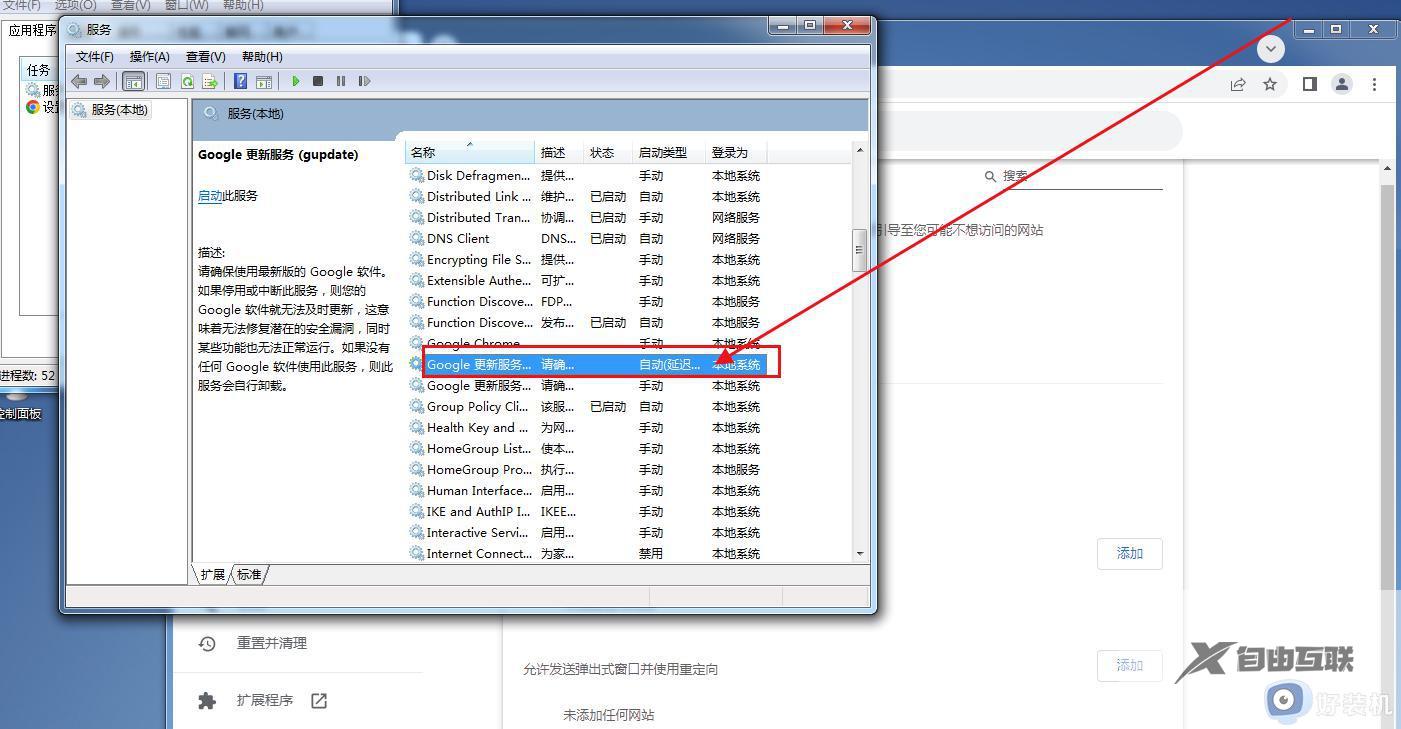1401x729 pixels.
Task: Select the IKE and AuthIP service row
Action: 586,512
